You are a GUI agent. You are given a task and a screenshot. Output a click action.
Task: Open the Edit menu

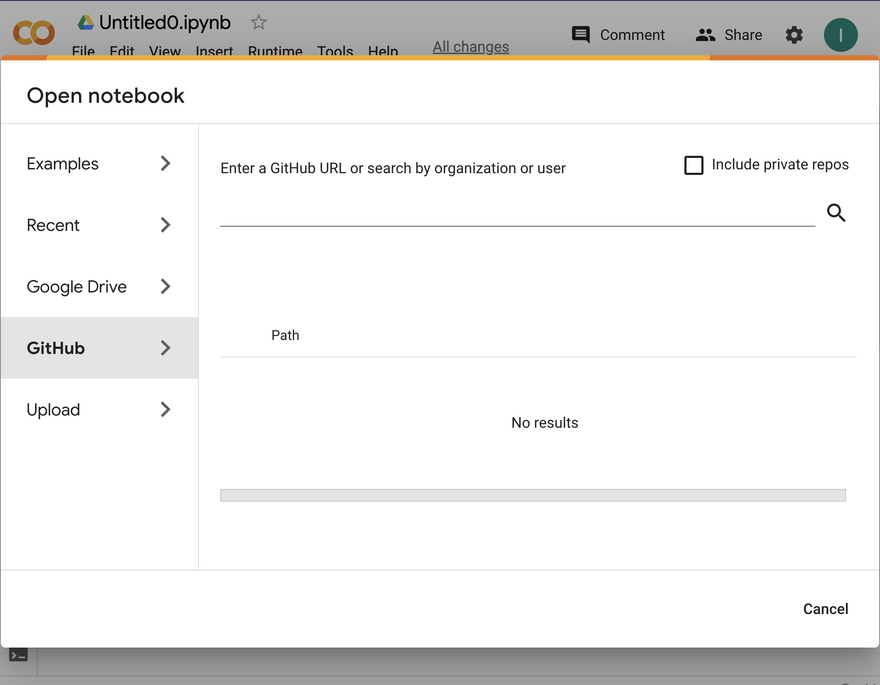click(x=122, y=50)
